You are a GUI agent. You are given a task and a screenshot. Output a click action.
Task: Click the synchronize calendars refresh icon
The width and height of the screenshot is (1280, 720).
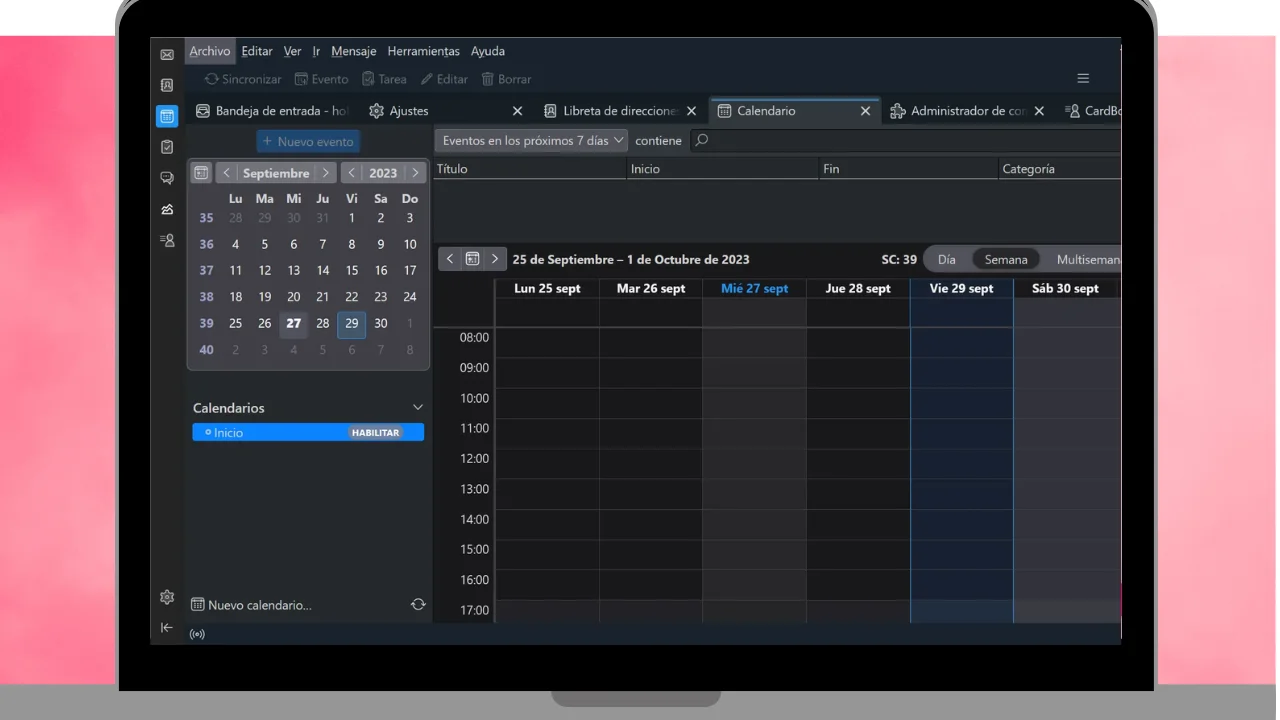pyautogui.click(x=418, y=605)
